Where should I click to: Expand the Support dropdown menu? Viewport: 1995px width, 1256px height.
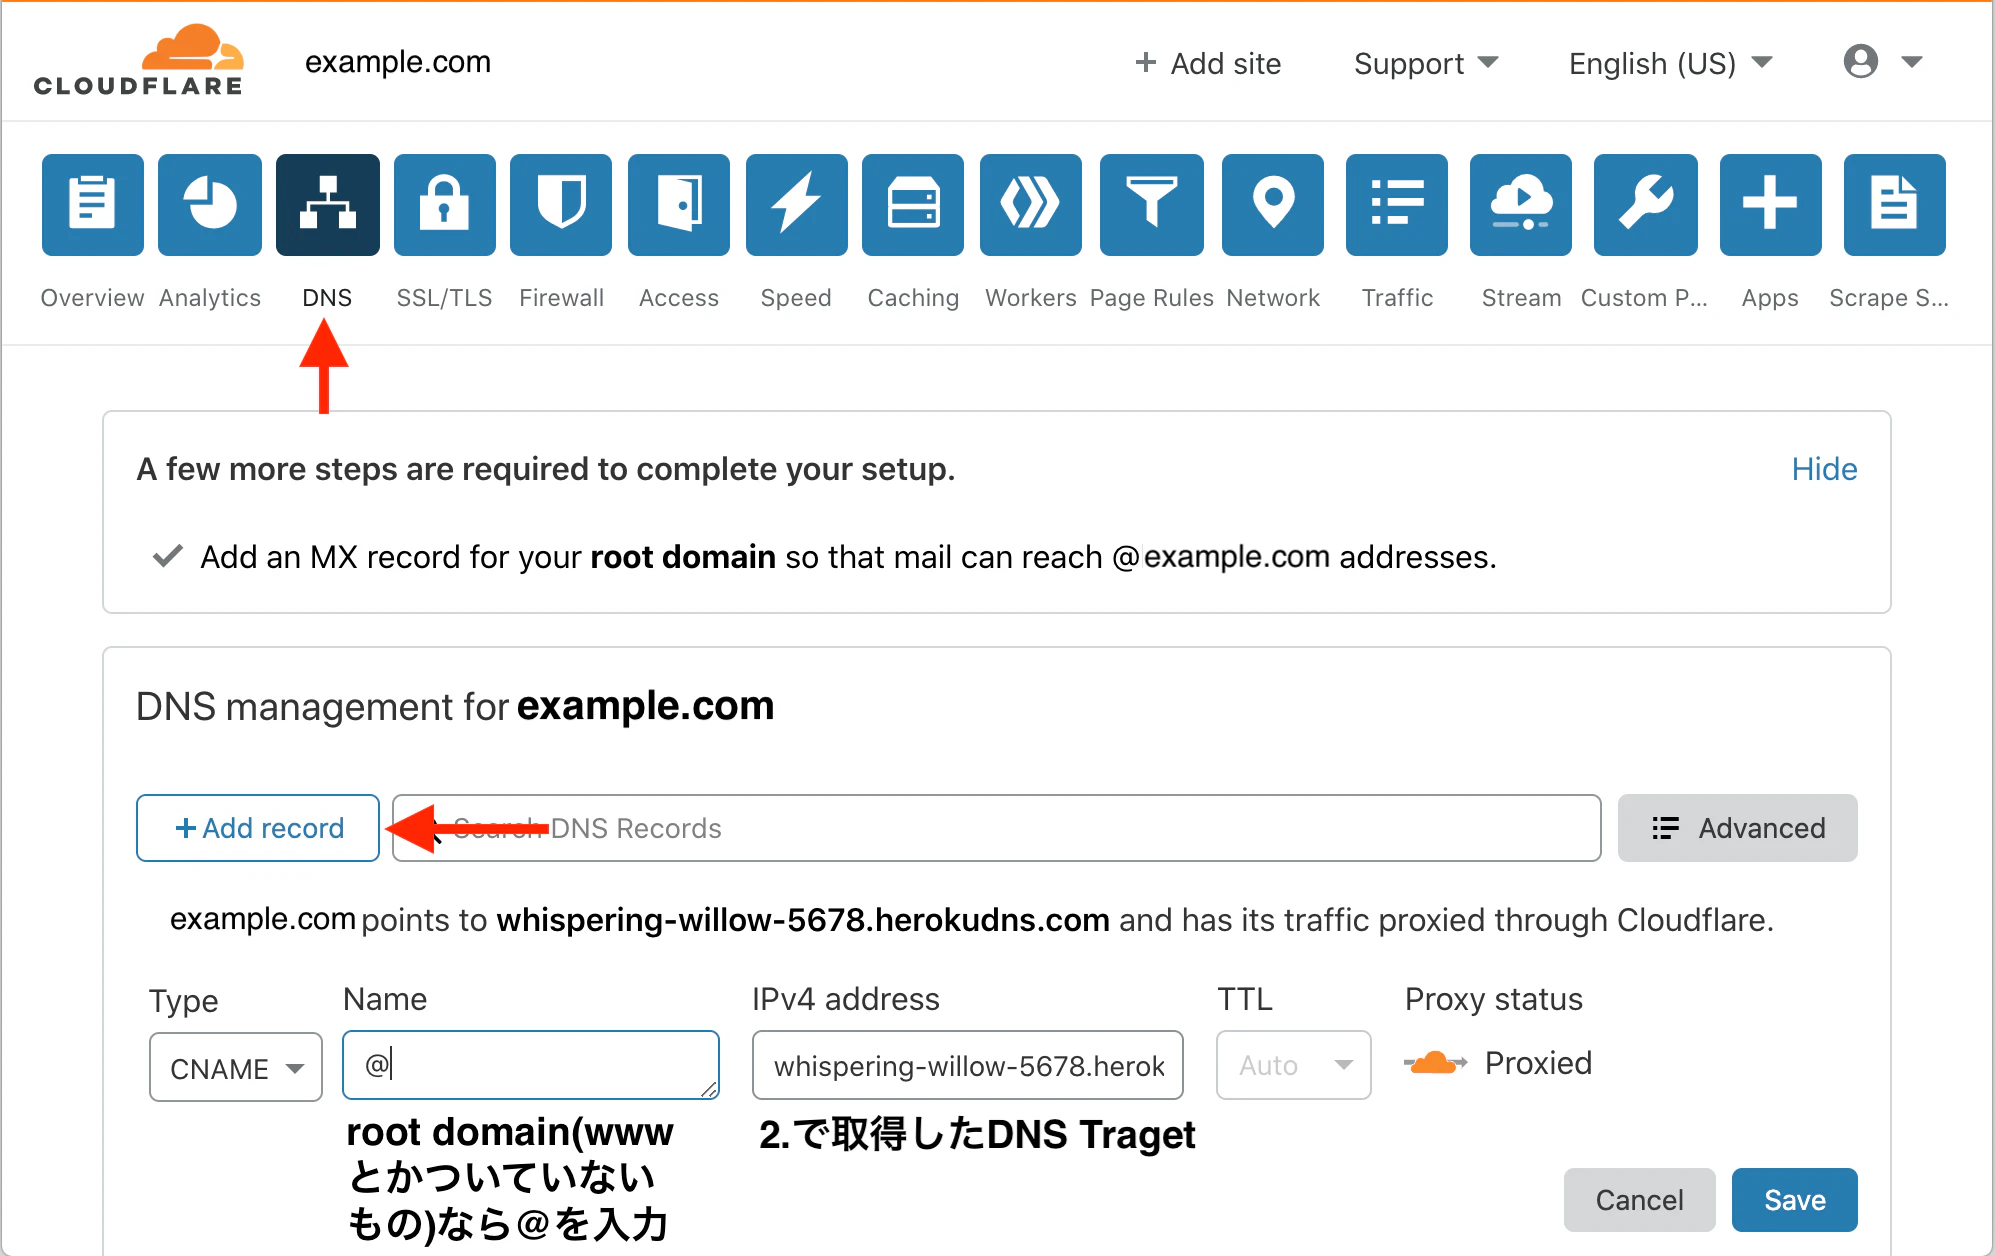(x=1426, y=63)
